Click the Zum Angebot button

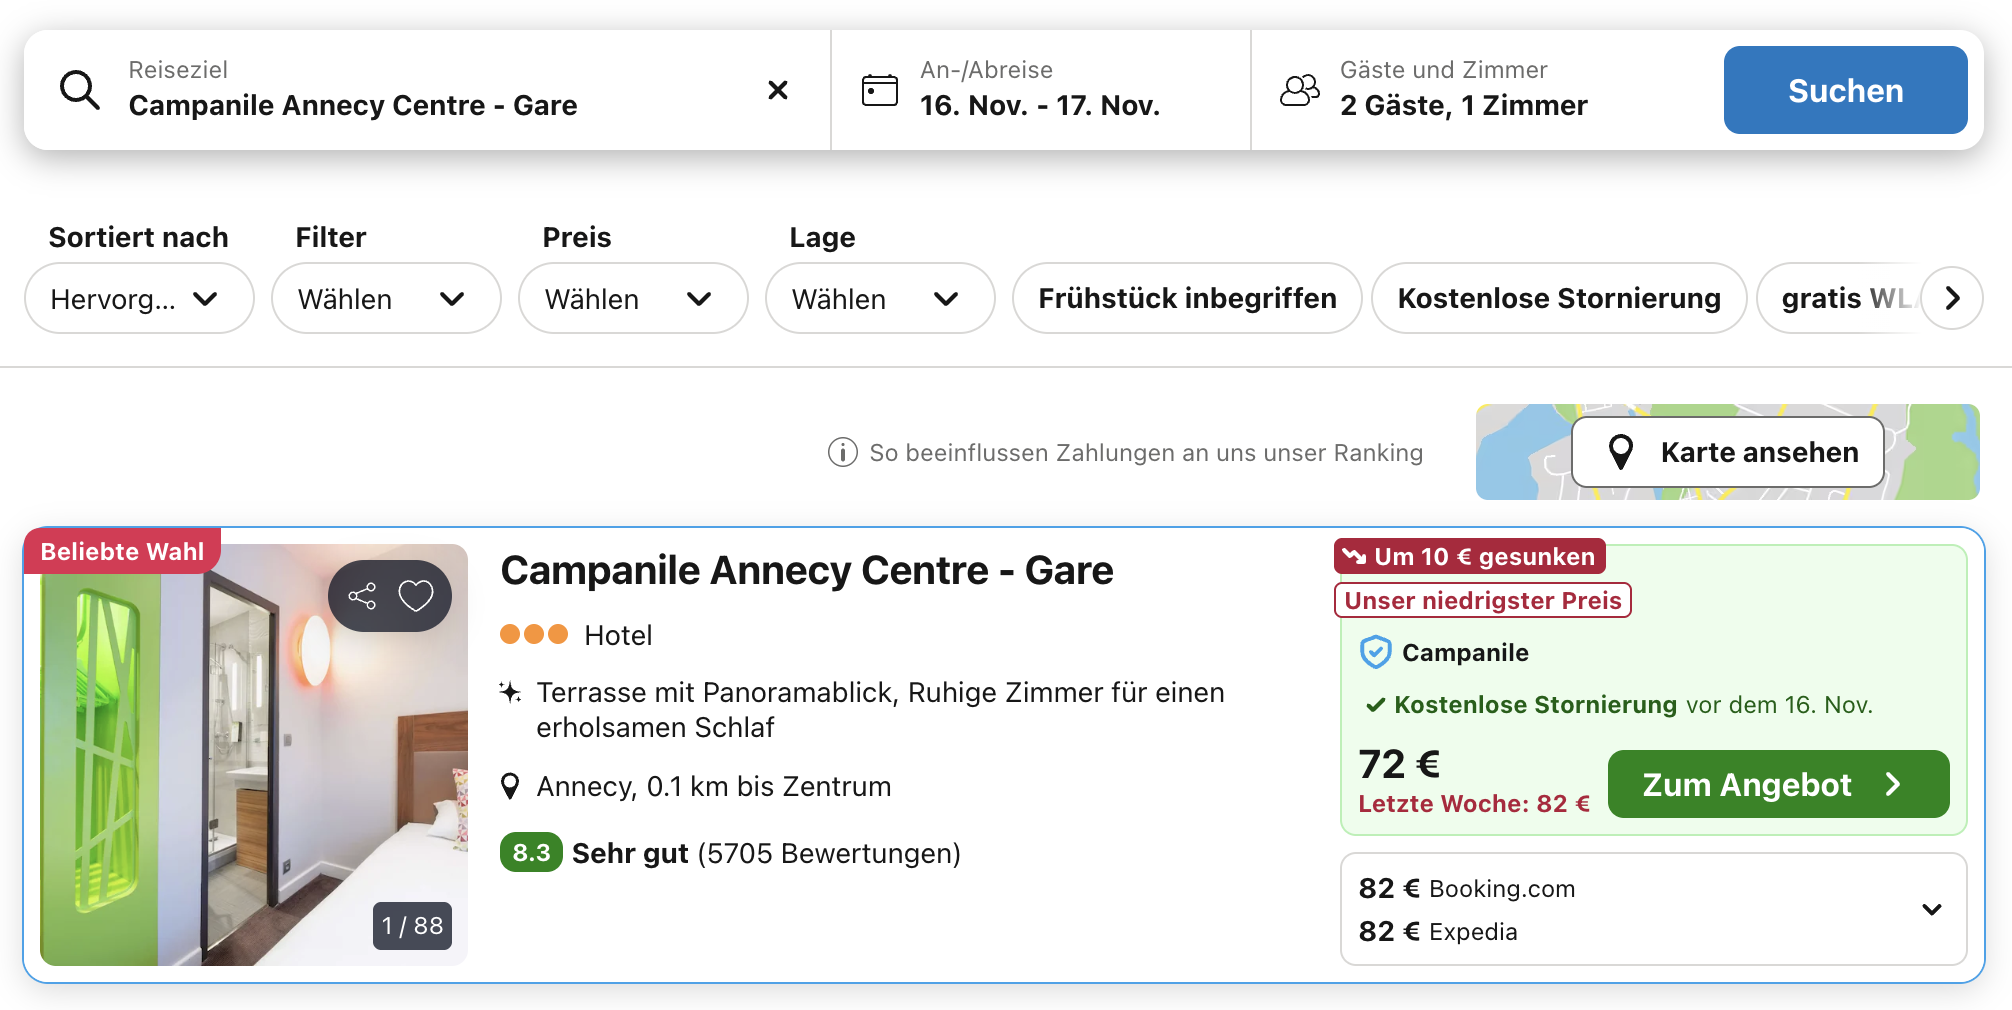[1778, 784]
